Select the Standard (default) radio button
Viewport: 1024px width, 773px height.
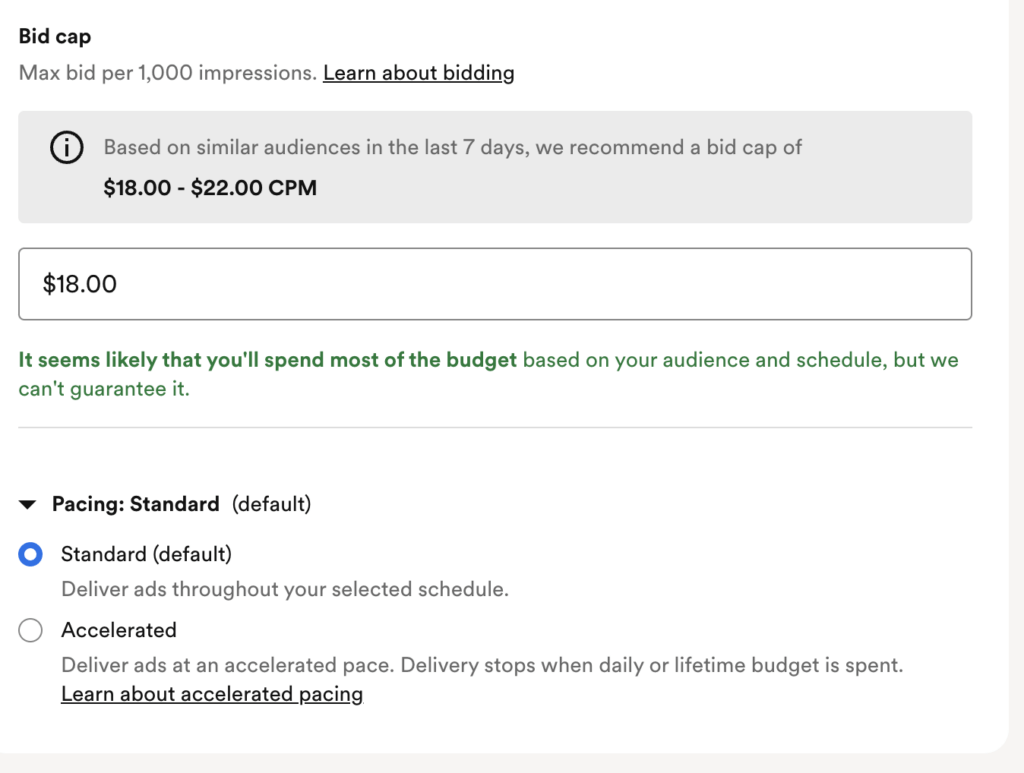point(30,554)
